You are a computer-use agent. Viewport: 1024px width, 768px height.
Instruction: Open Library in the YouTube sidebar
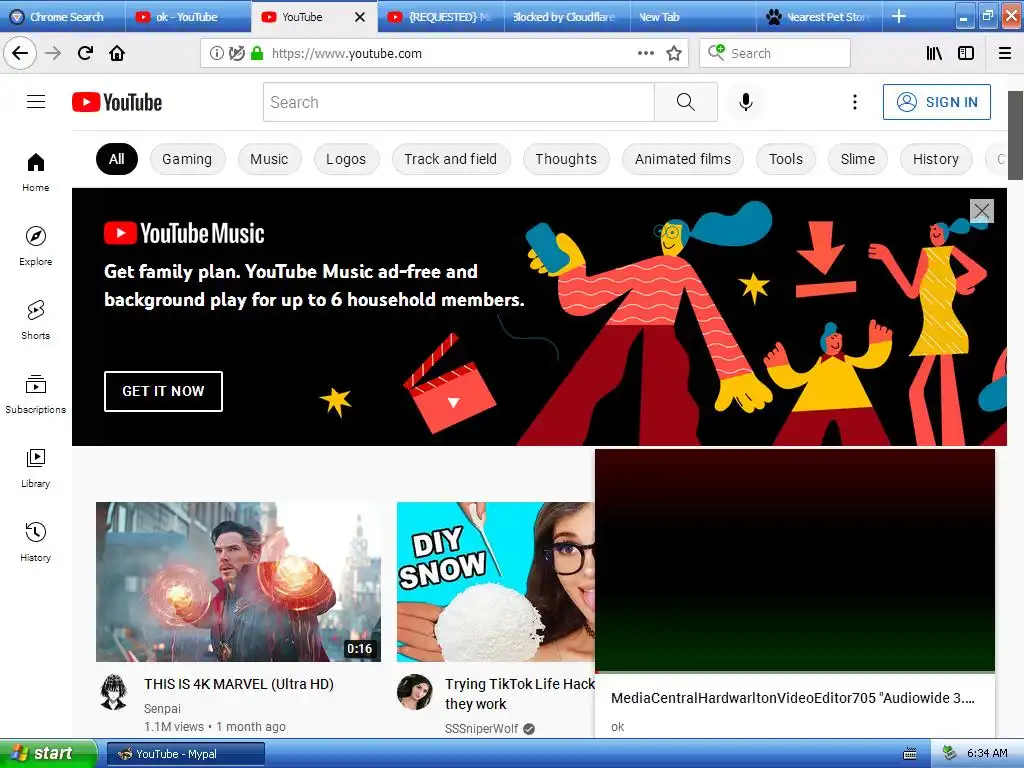pyautogui.click(x=36, y=468)
